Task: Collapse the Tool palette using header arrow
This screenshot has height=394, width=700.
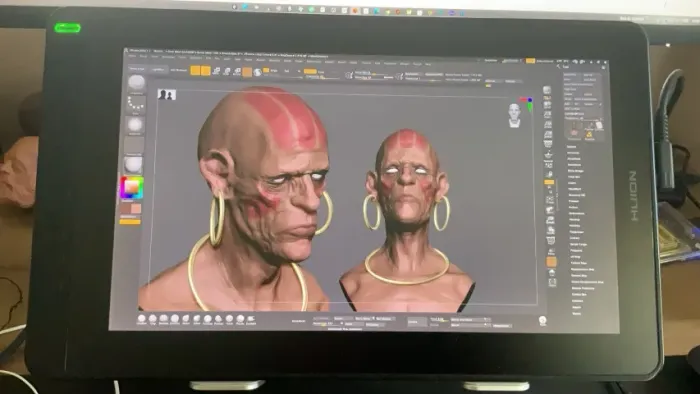Action: (x=558, y=66)
